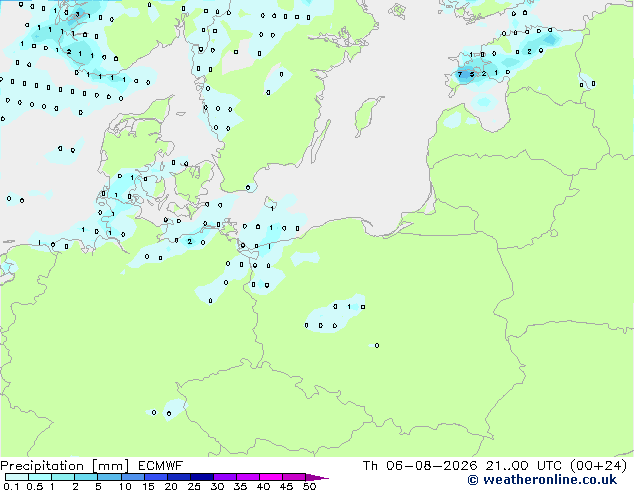This screenshot has width=634, height=490.
Task: Click the 0.5–1 mm legend color swatch
Action: (40, 477)
